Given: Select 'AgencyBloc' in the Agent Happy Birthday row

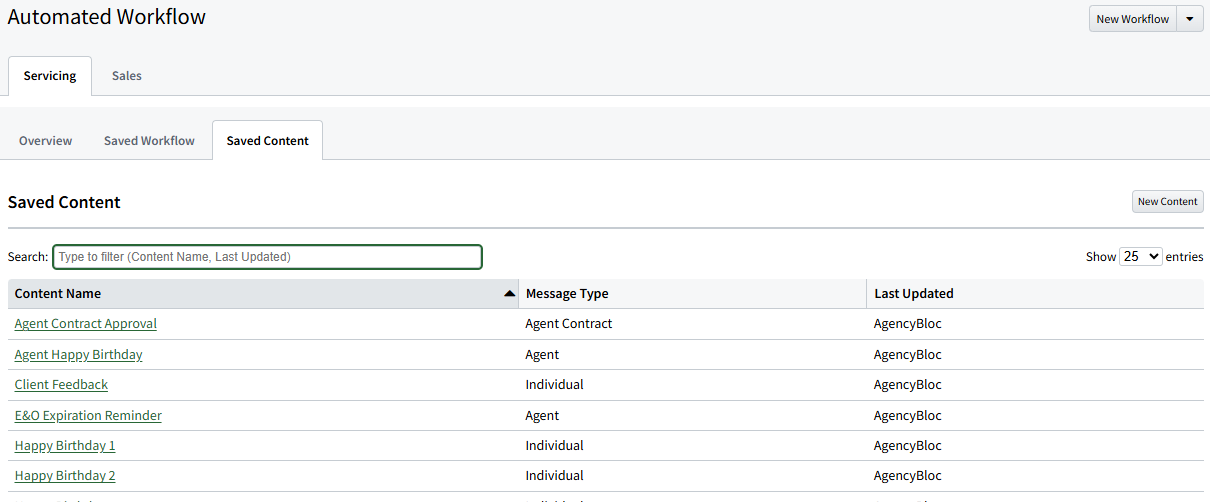Looking at the screenshot, I should (x=907, y=355).
